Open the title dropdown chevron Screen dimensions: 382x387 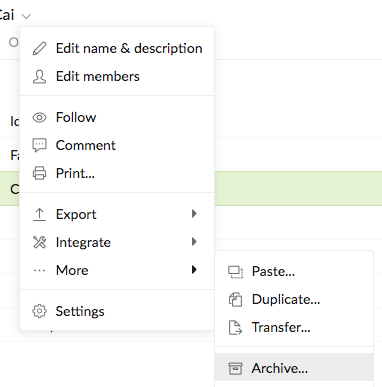26,16
